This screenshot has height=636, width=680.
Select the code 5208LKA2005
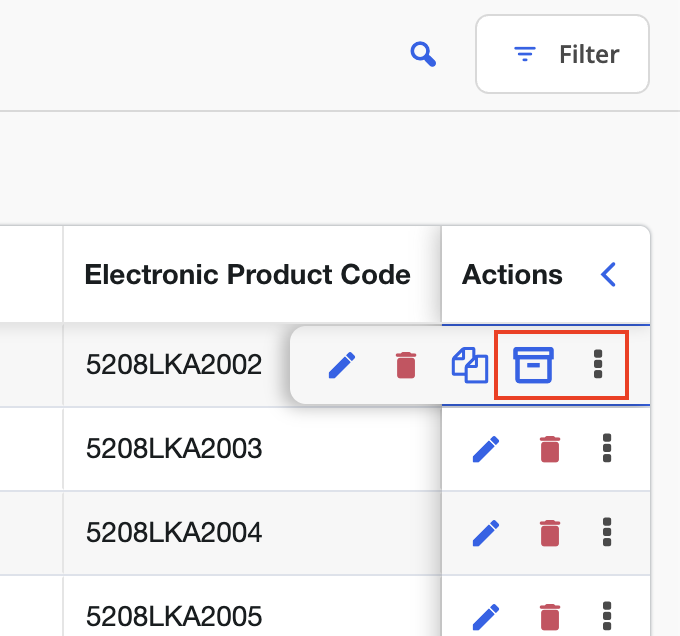click(x=174, y=616)
